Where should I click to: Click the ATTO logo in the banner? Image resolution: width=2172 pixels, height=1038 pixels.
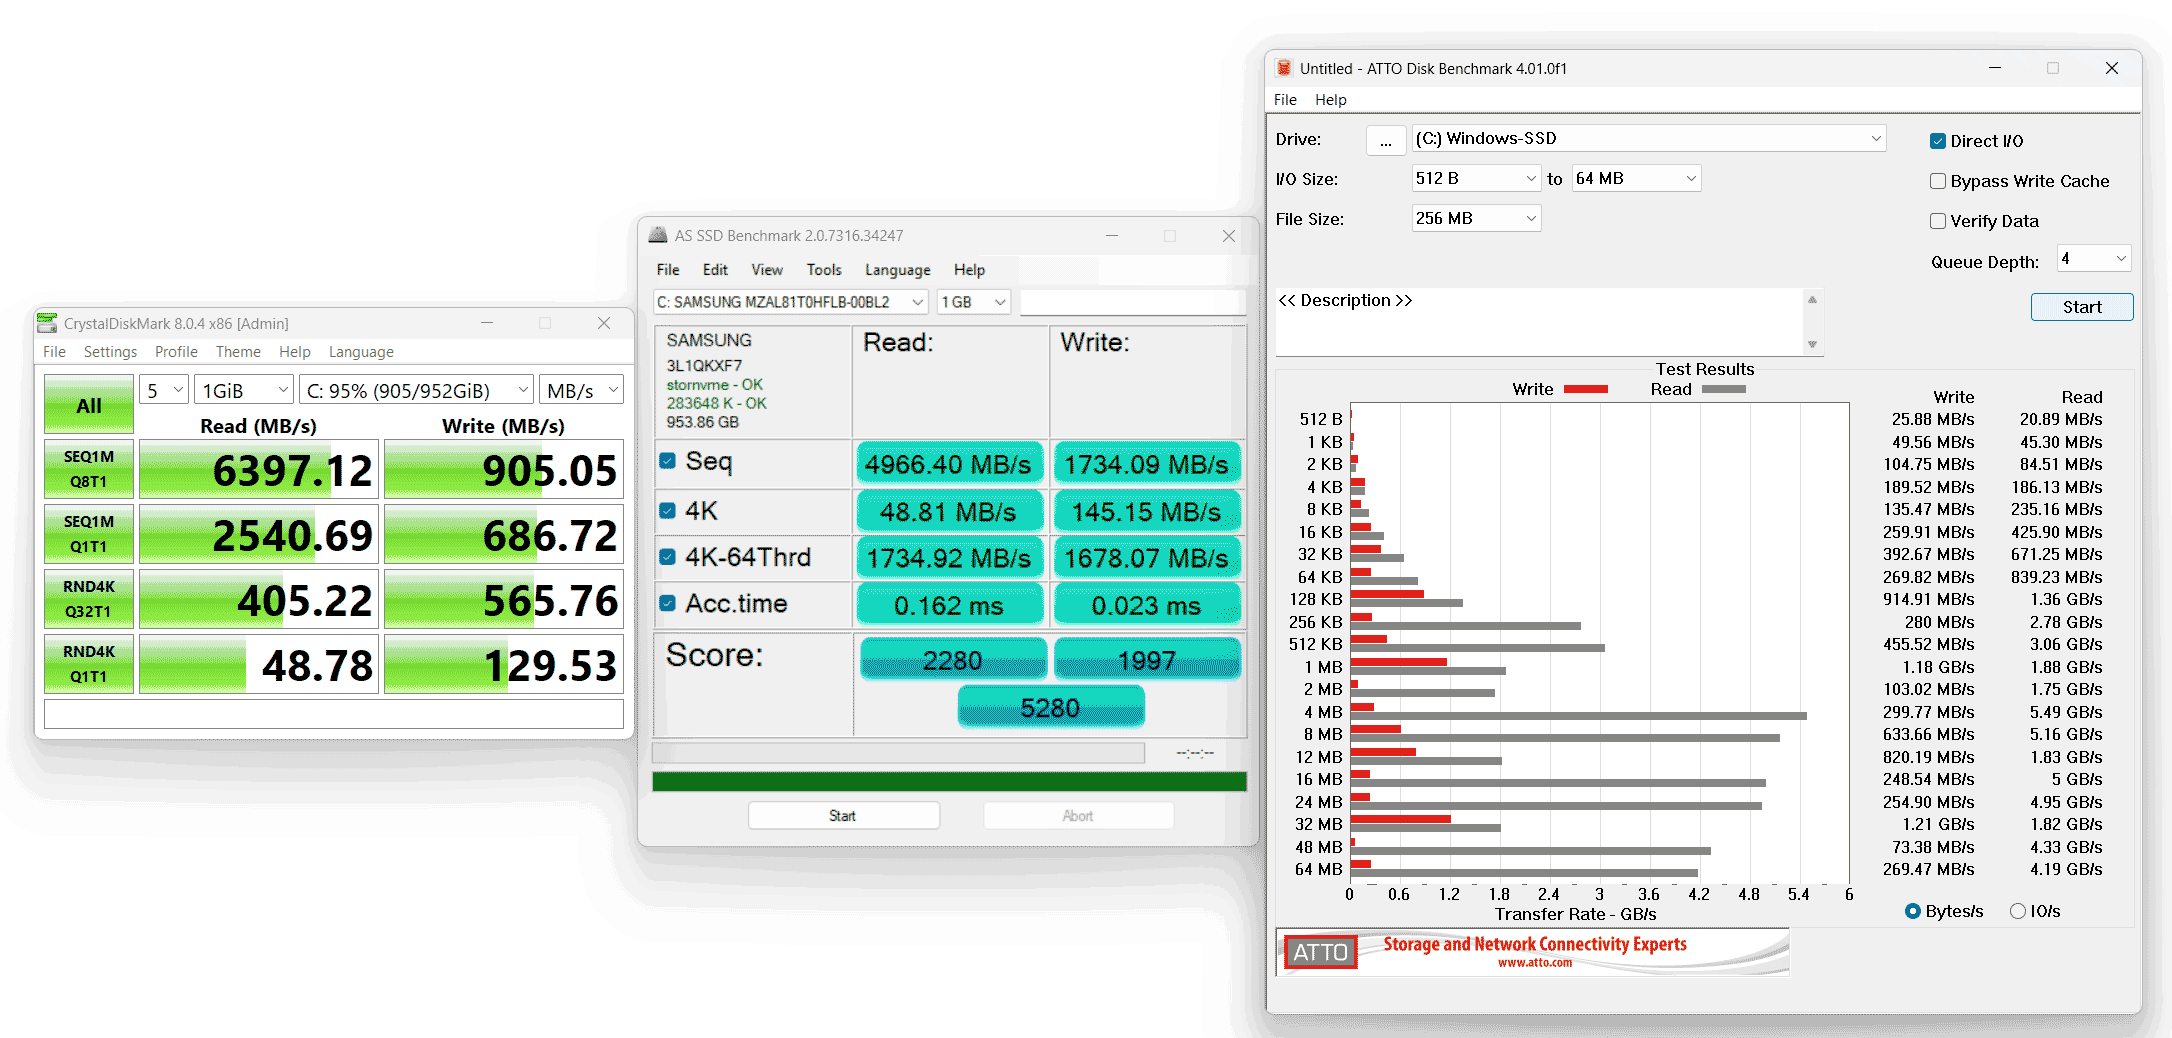(x=1320, y=952)
